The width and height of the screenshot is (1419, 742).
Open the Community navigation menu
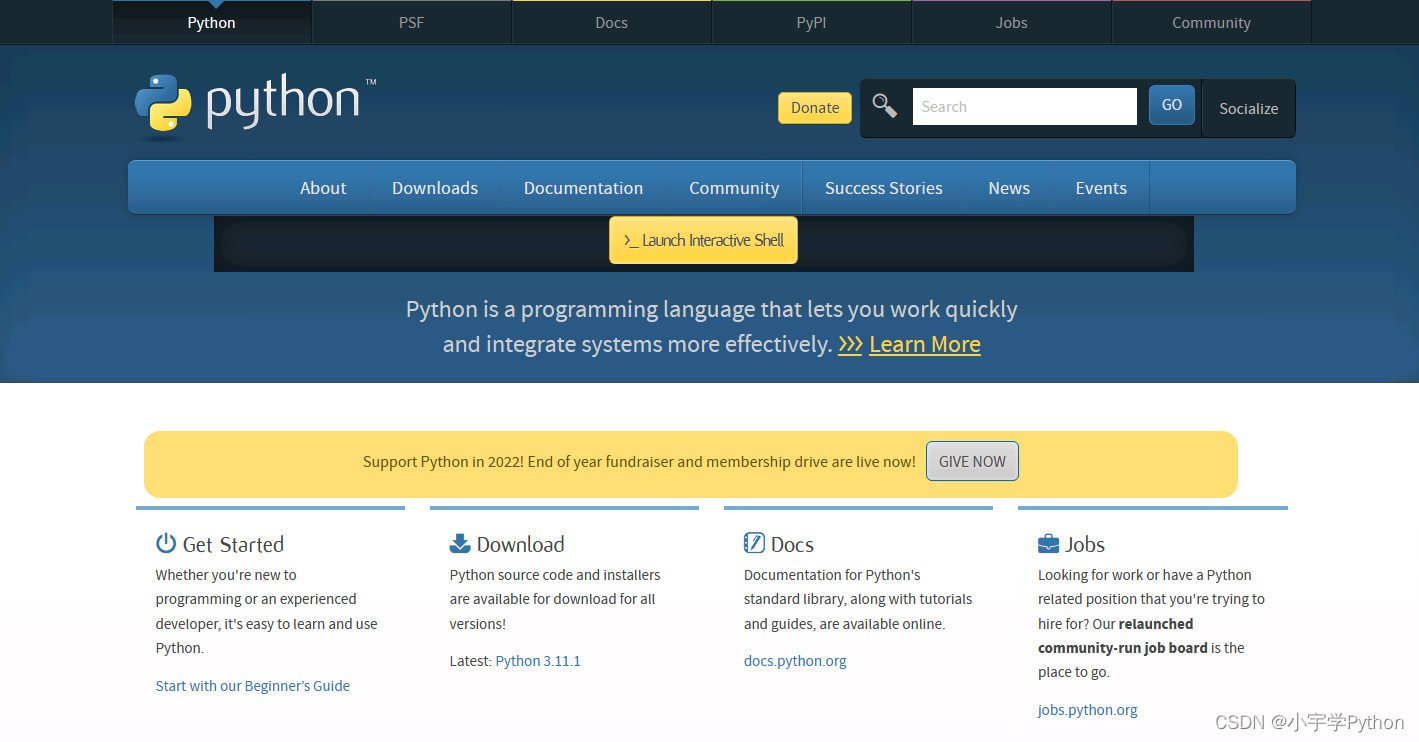pyautogui.click(x=734, y=188)
